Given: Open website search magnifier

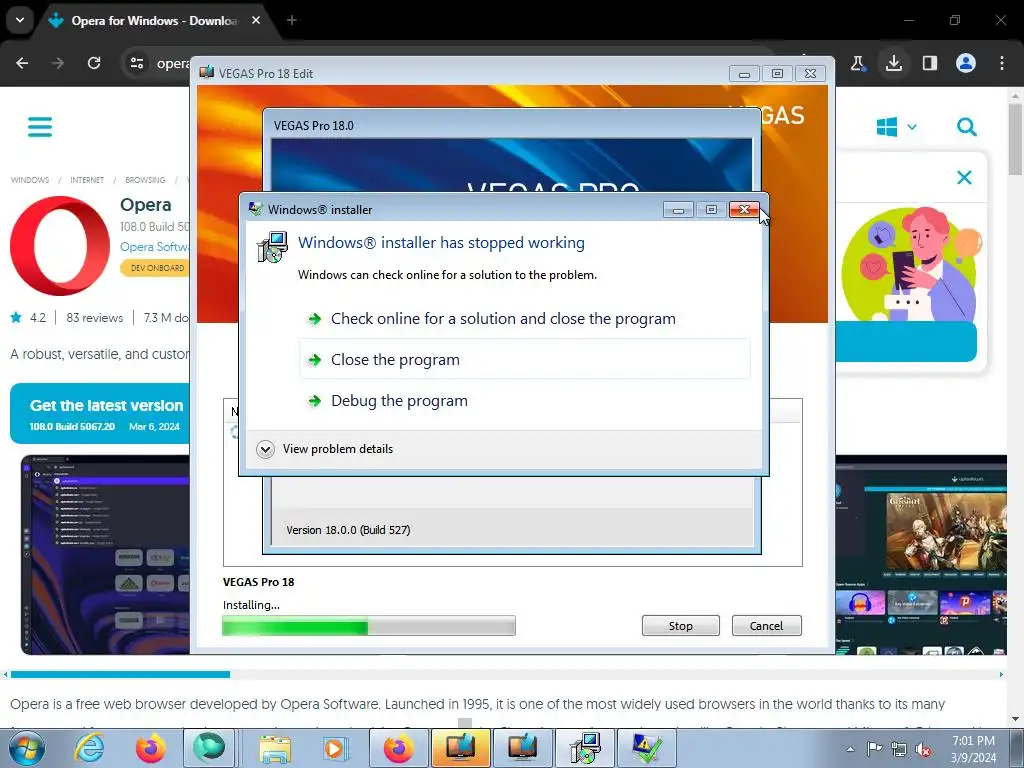Looking at the screenshot, I should [967, 127].
